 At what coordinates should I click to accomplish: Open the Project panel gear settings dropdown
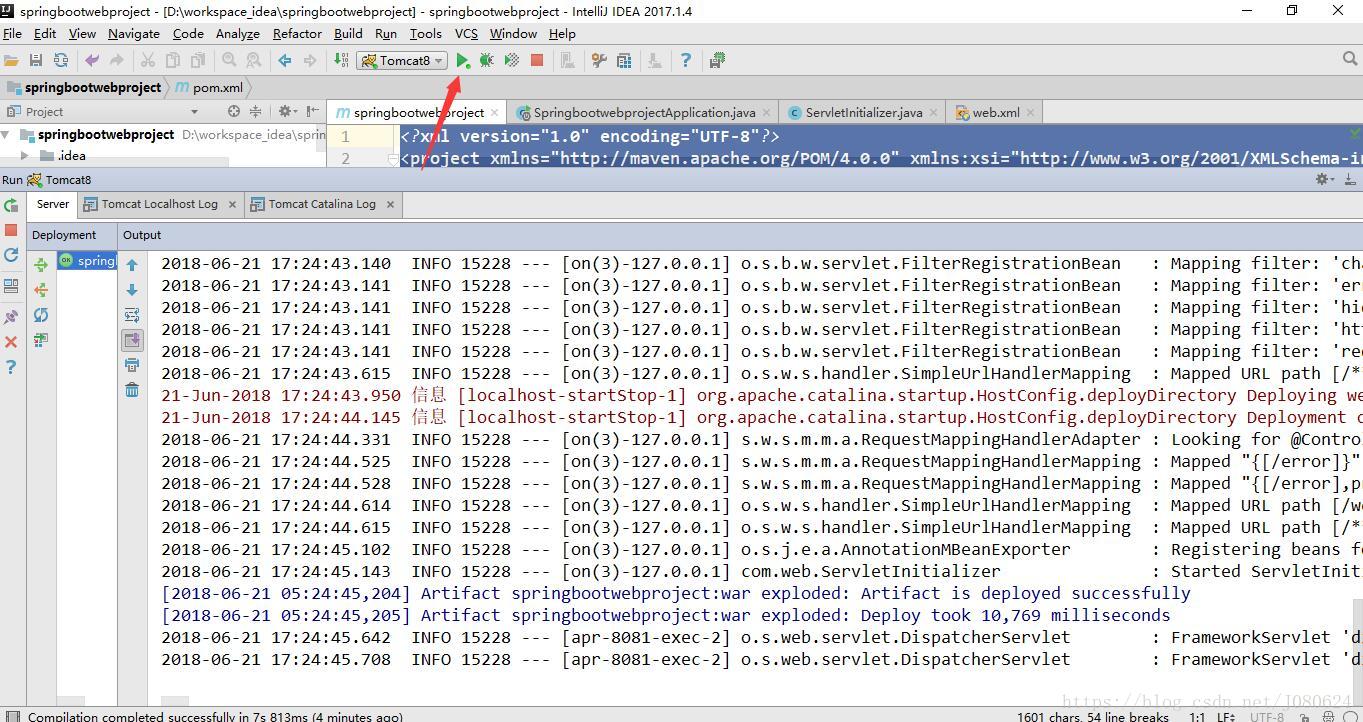click(287, 111)
